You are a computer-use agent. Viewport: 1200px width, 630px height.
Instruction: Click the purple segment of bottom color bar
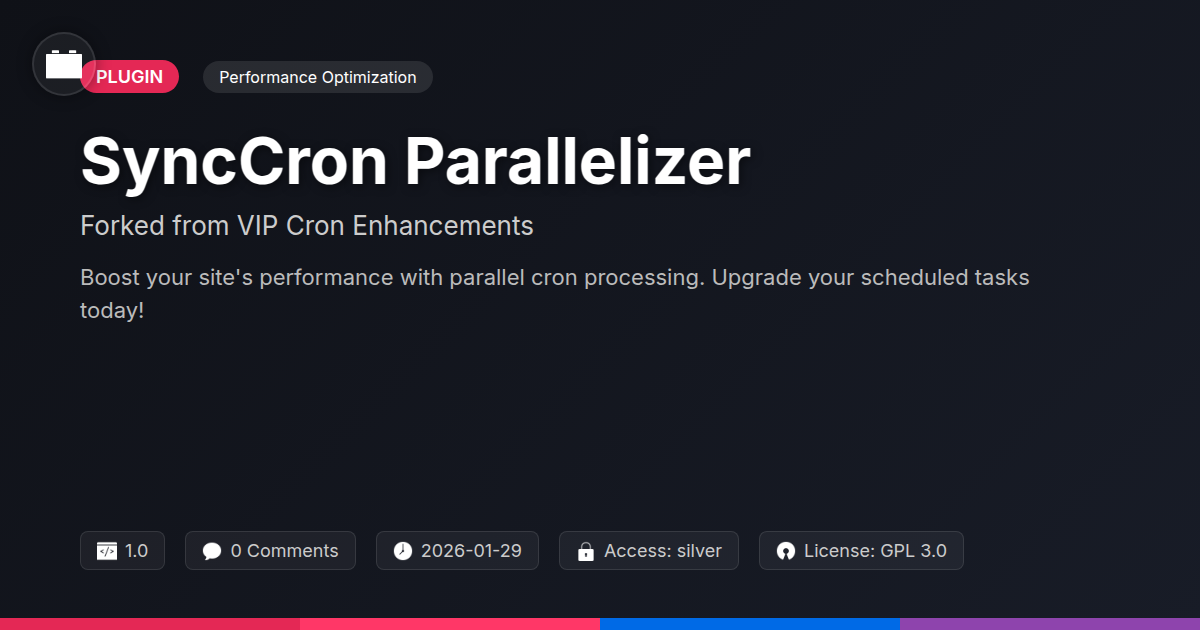point(1050,623)
